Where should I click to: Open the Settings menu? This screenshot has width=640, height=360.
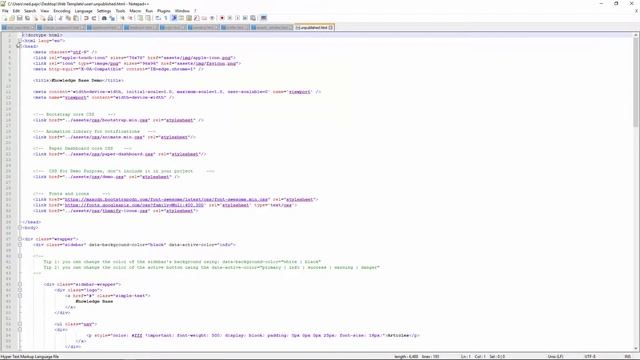(104, 11)
